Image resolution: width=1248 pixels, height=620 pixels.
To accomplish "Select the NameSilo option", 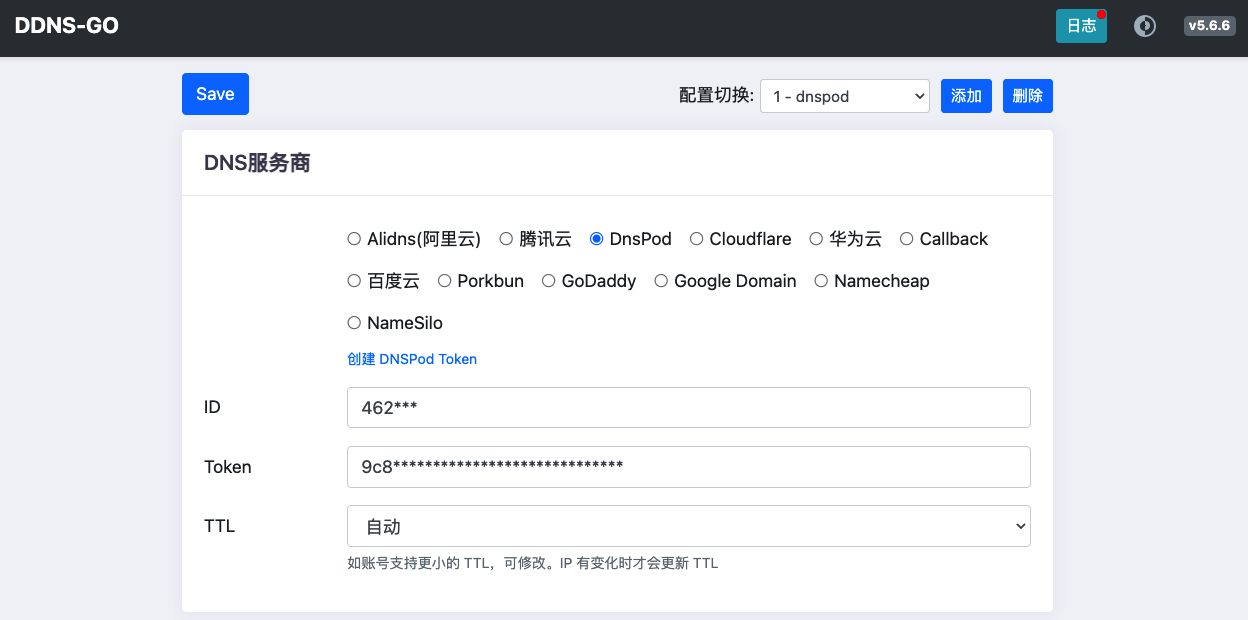I will click(x=354, y=323).
